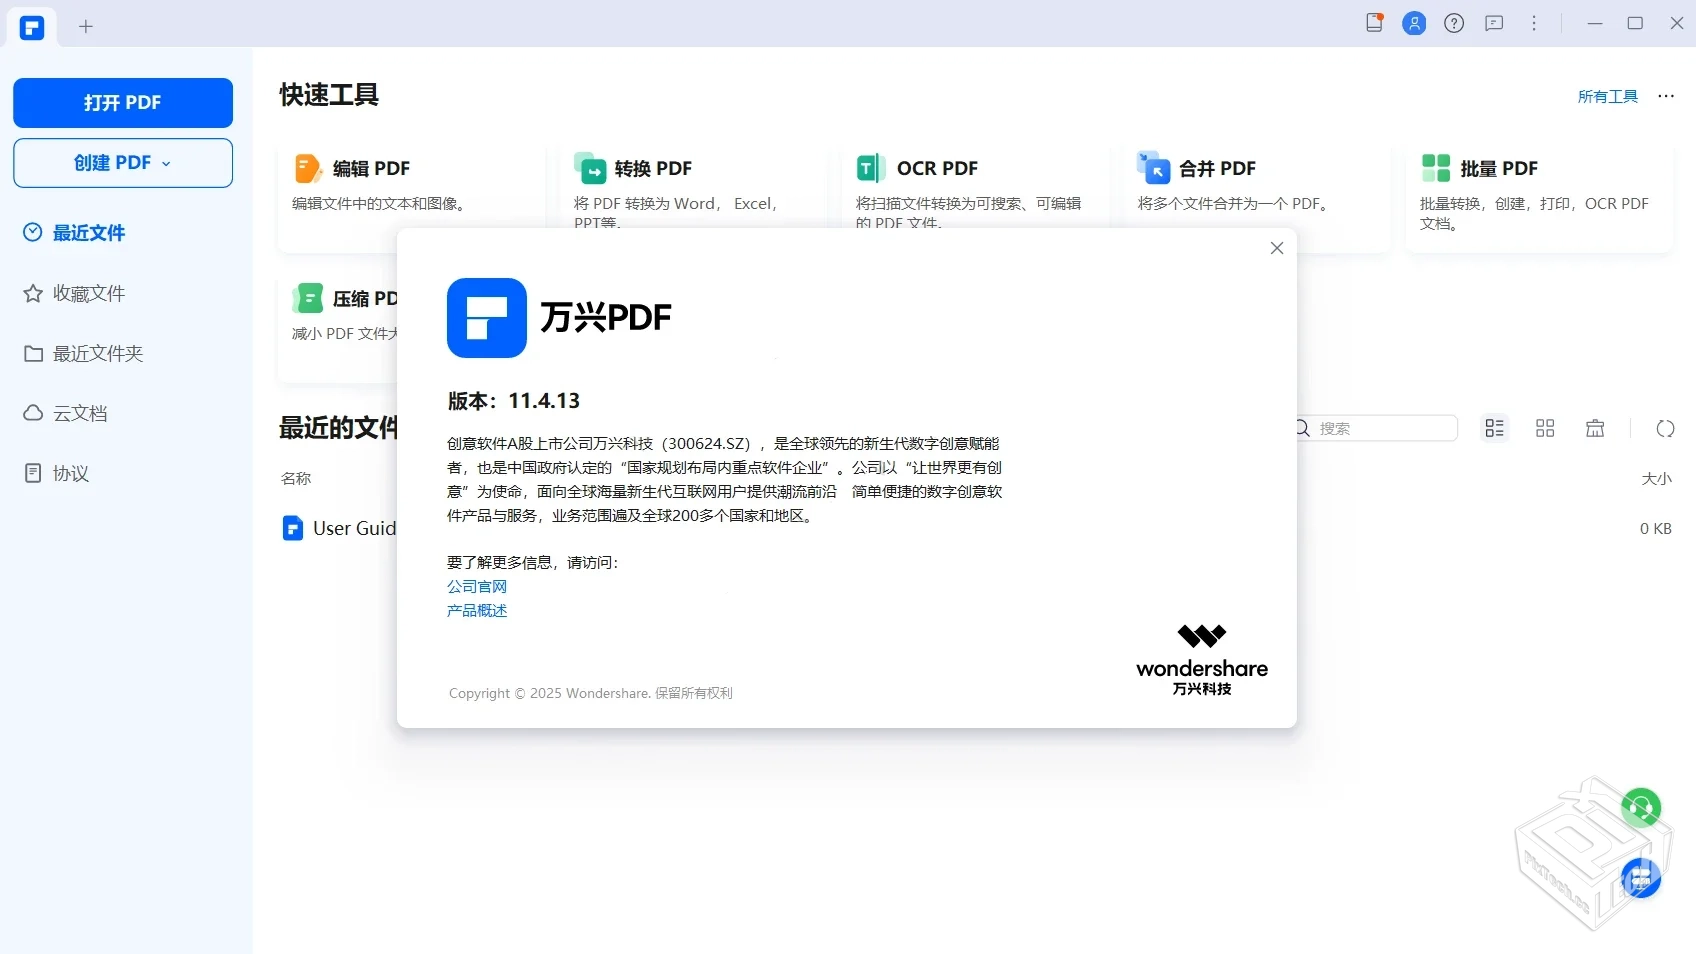1696x954 pixels.
Task: Open the account avatar menu
Action: [x=1415, y=23]
